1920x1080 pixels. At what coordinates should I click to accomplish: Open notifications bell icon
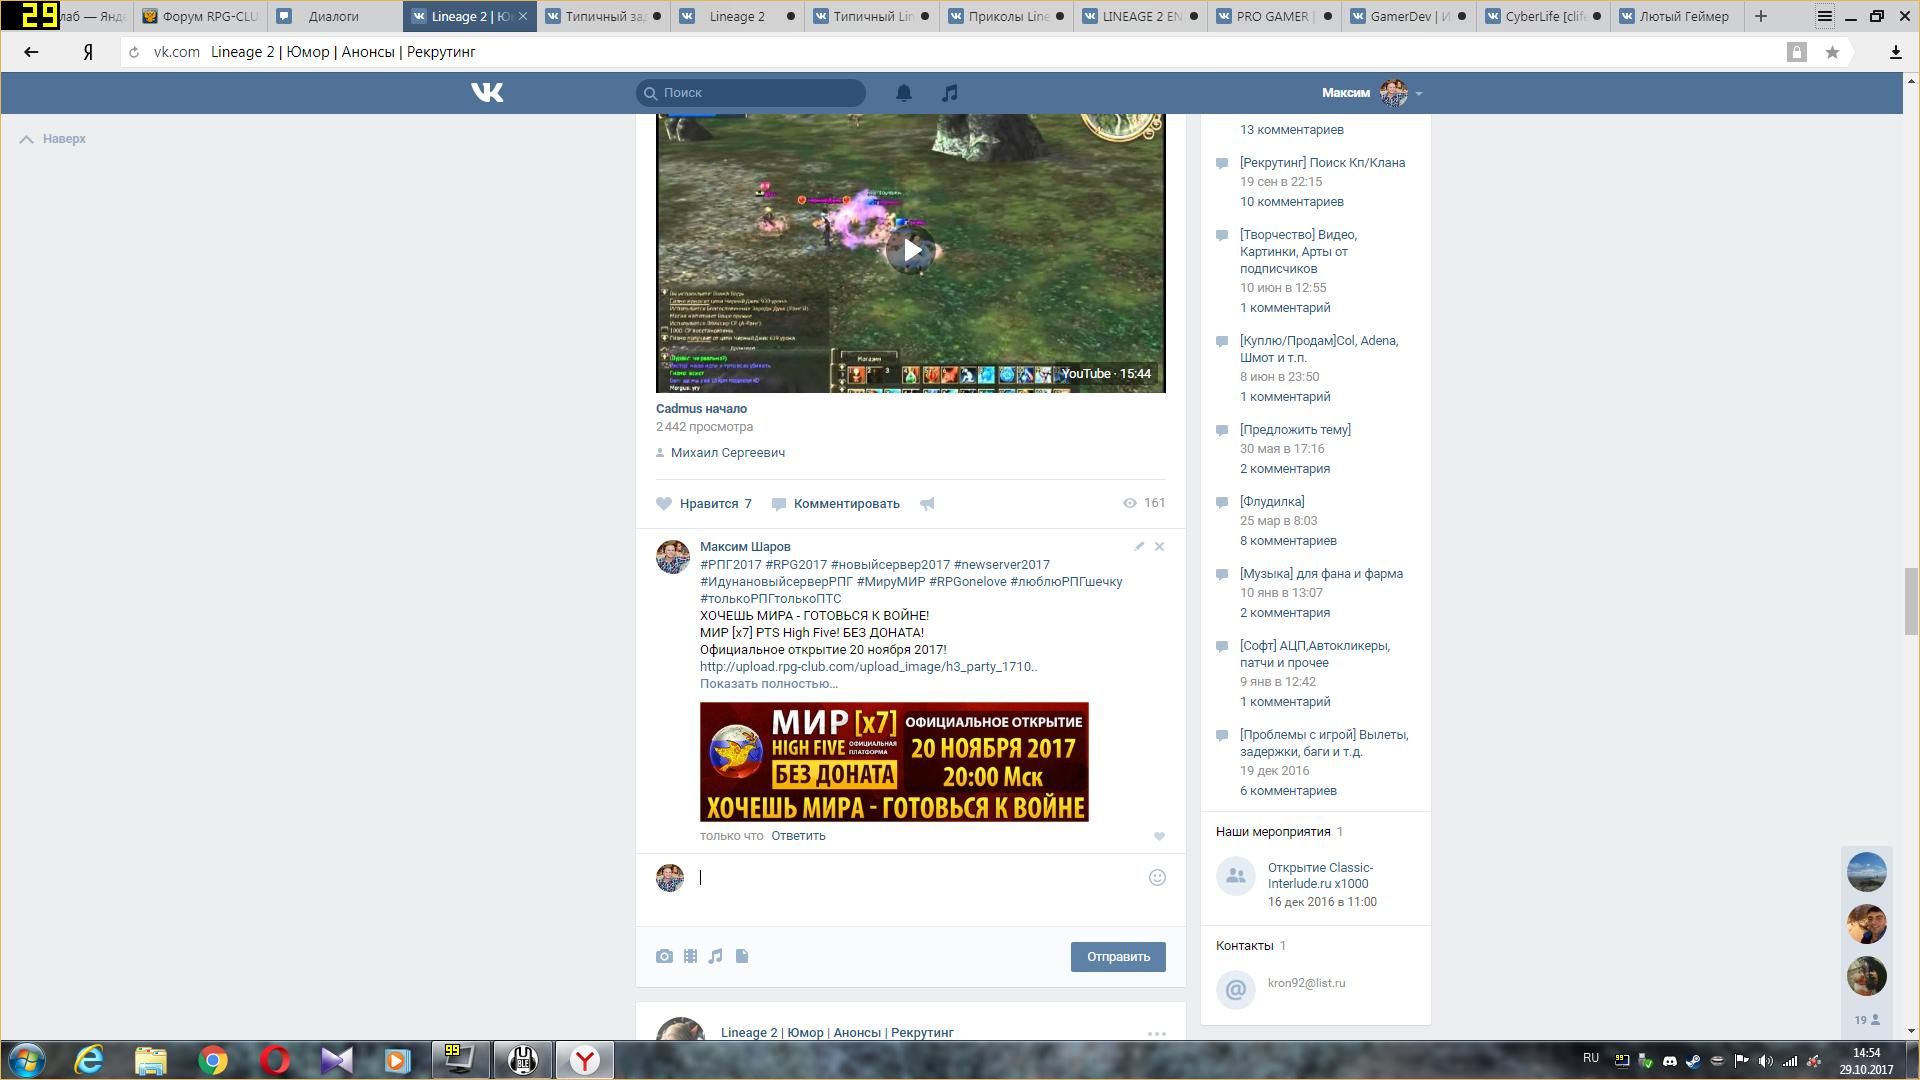tap(903, 93)
